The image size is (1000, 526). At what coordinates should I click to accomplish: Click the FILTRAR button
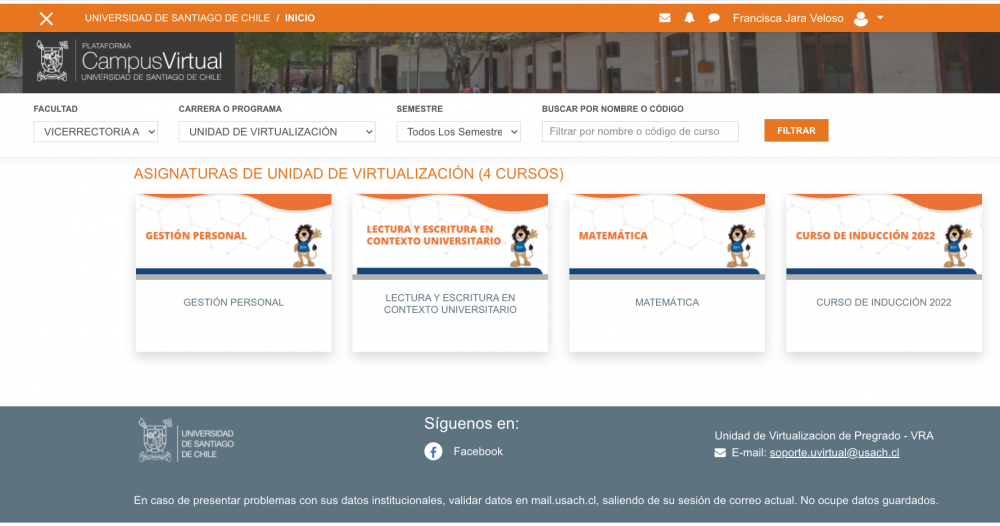796,130
